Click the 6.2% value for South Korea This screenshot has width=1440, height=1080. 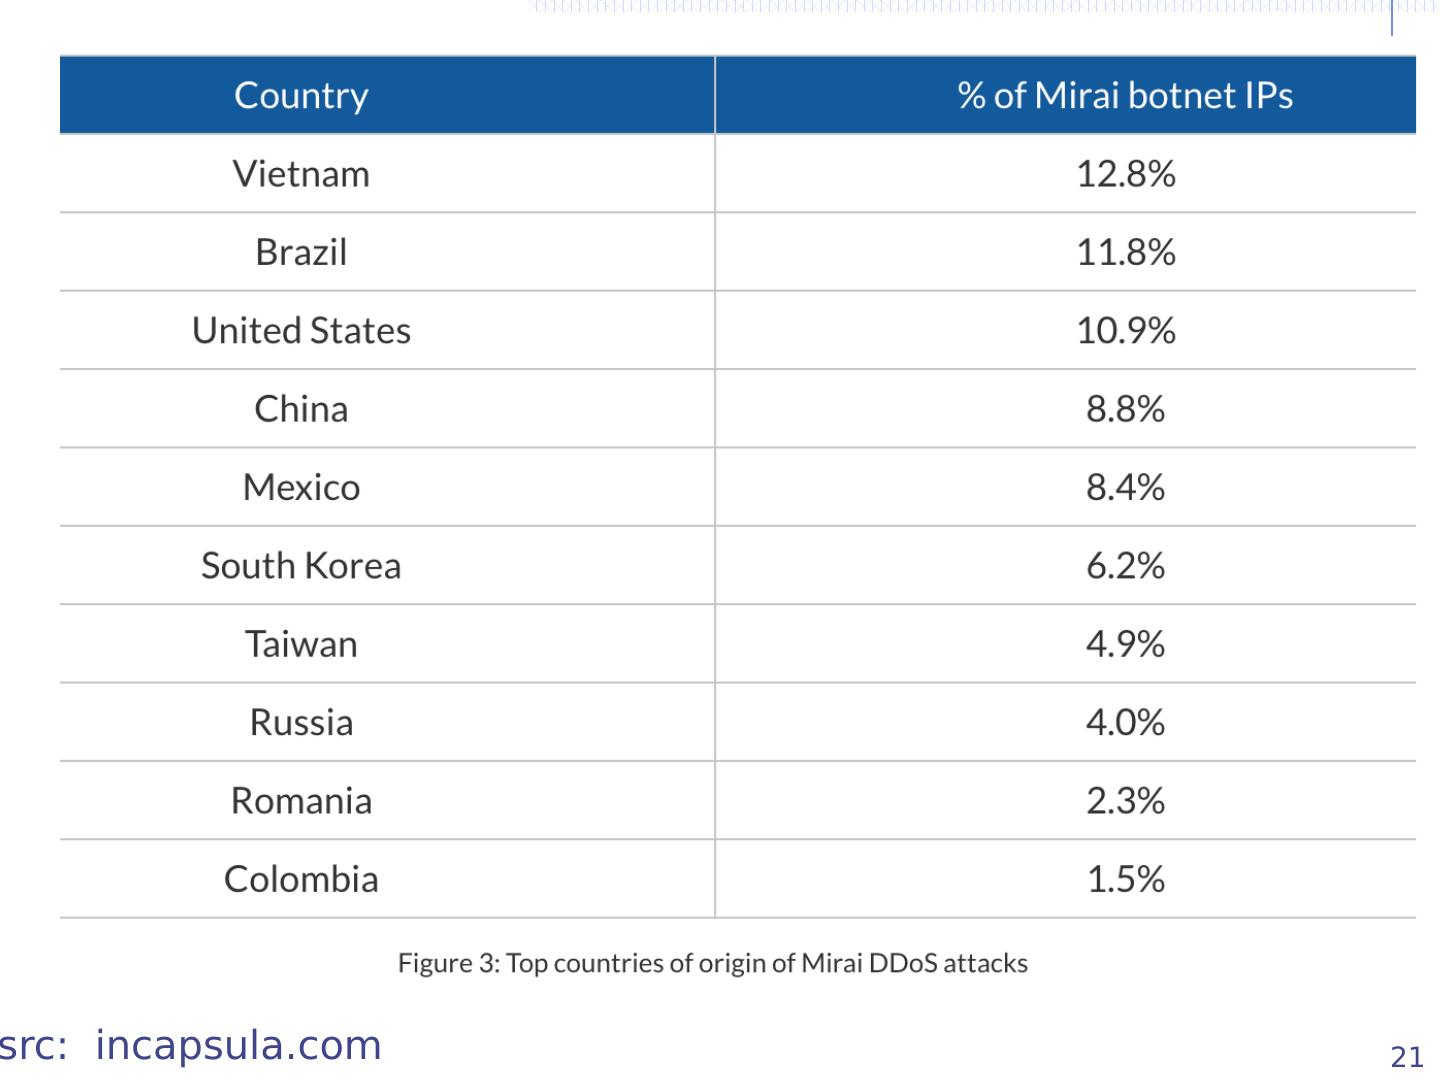tap(1125, 566)
